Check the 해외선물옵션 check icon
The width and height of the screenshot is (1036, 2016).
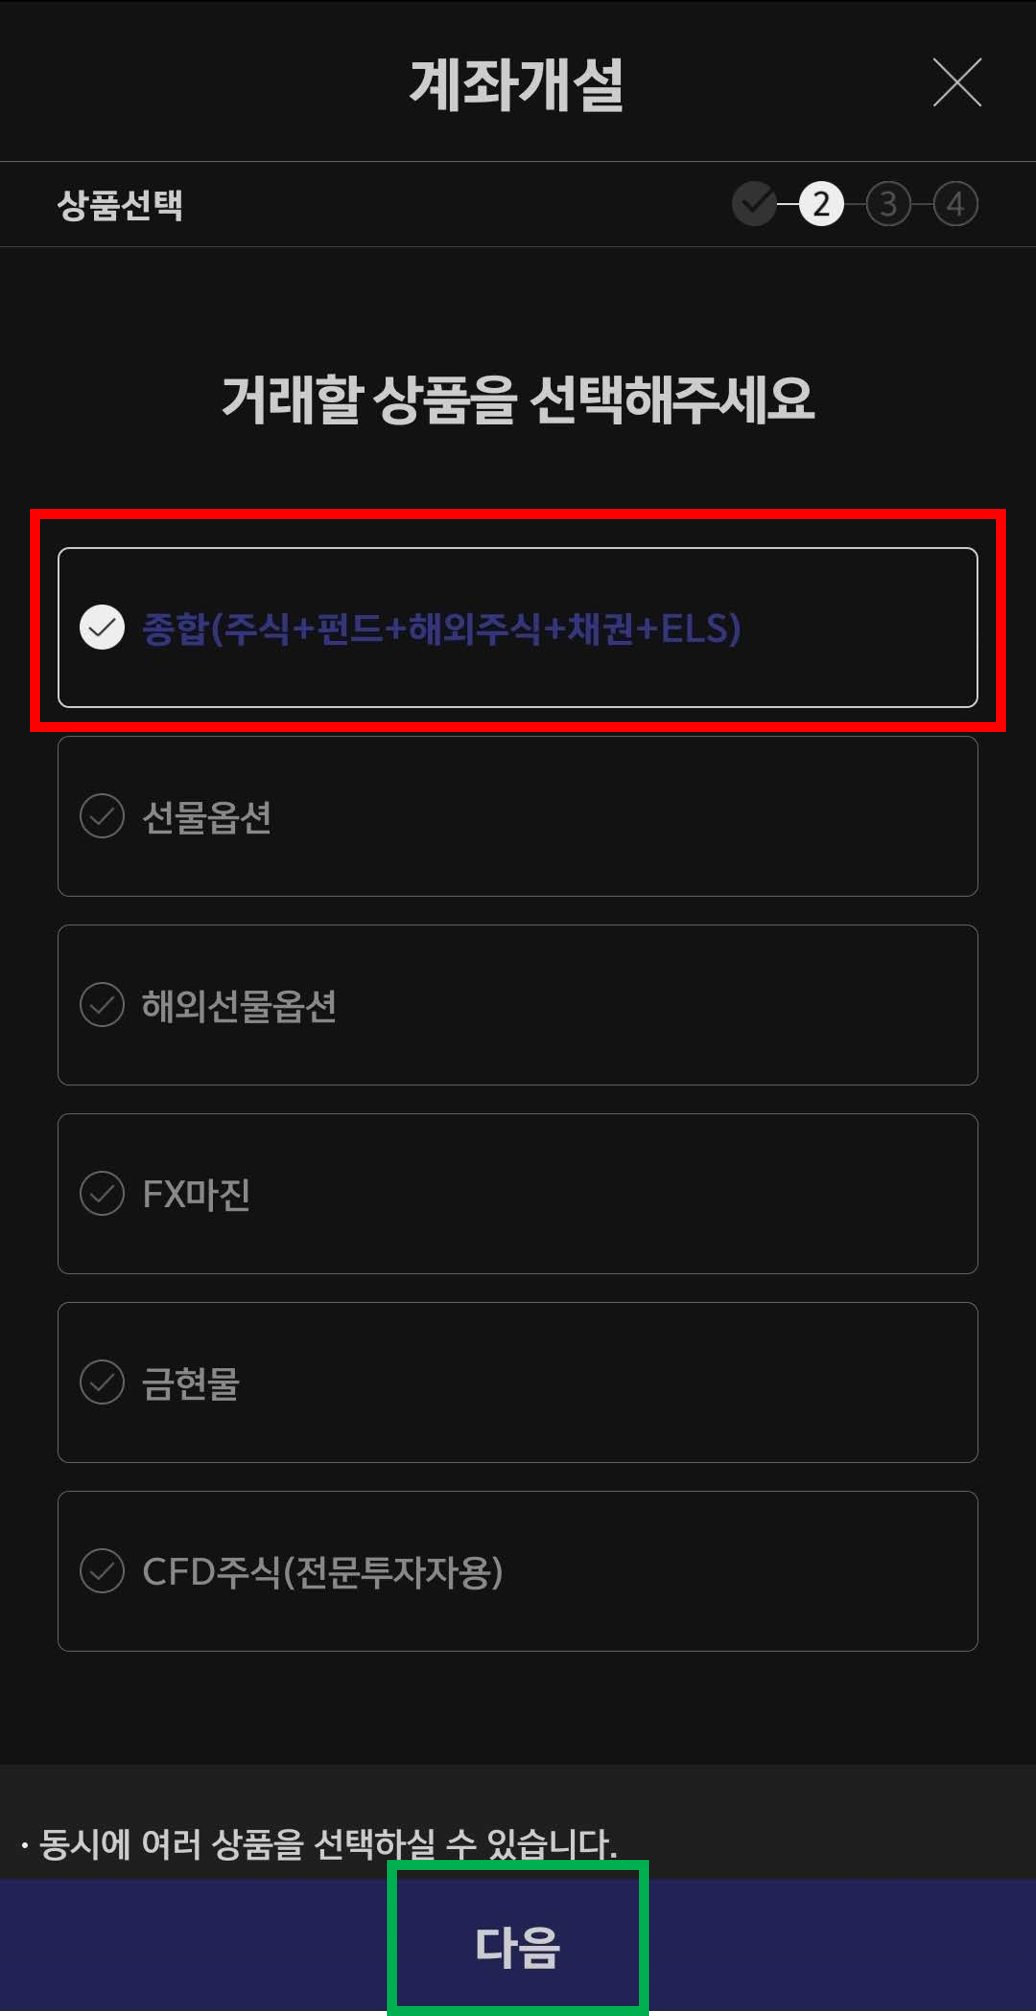coord(102,1005)
